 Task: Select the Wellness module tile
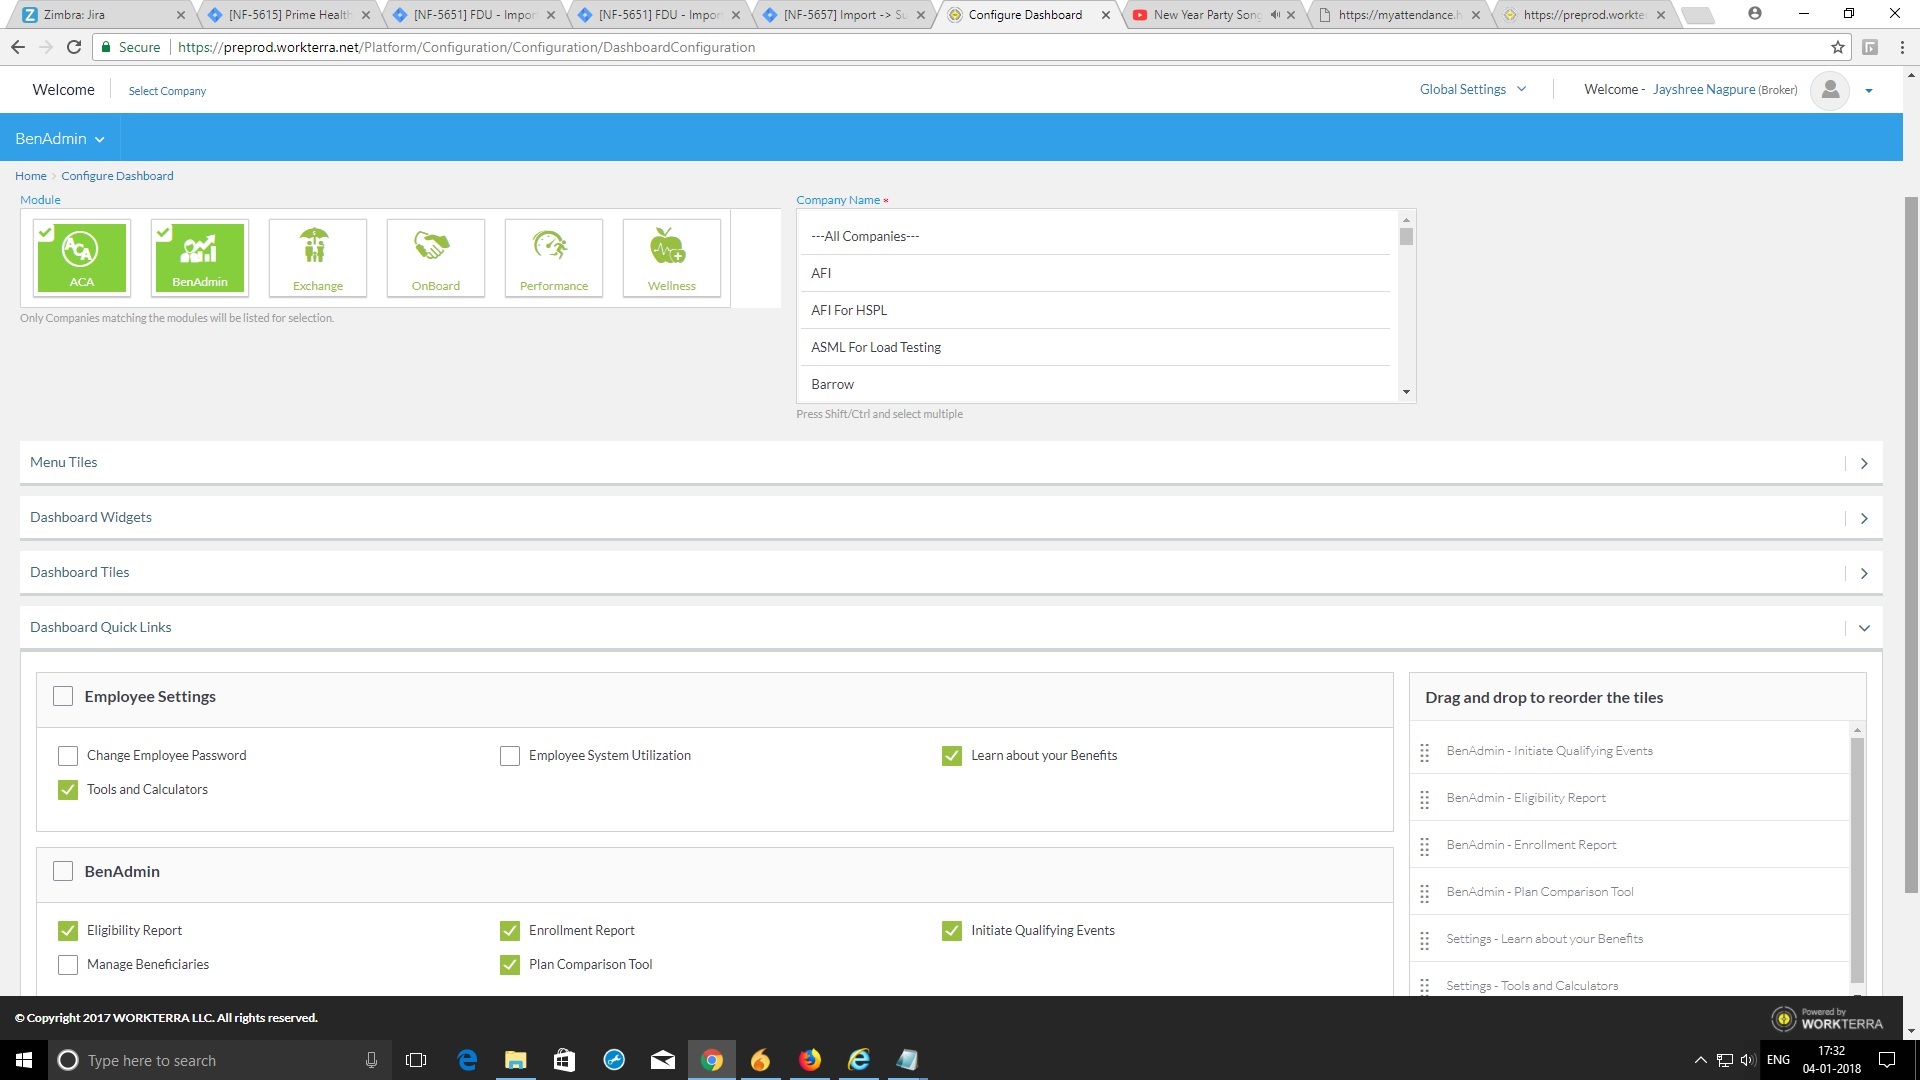click(x=672, y=258)
